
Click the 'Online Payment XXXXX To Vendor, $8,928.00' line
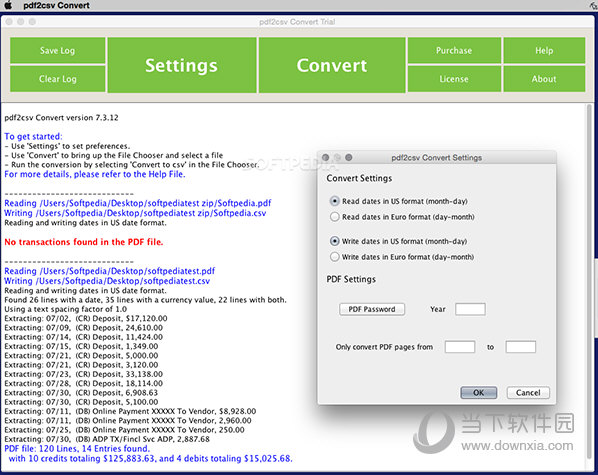click(x=130, y=411)
